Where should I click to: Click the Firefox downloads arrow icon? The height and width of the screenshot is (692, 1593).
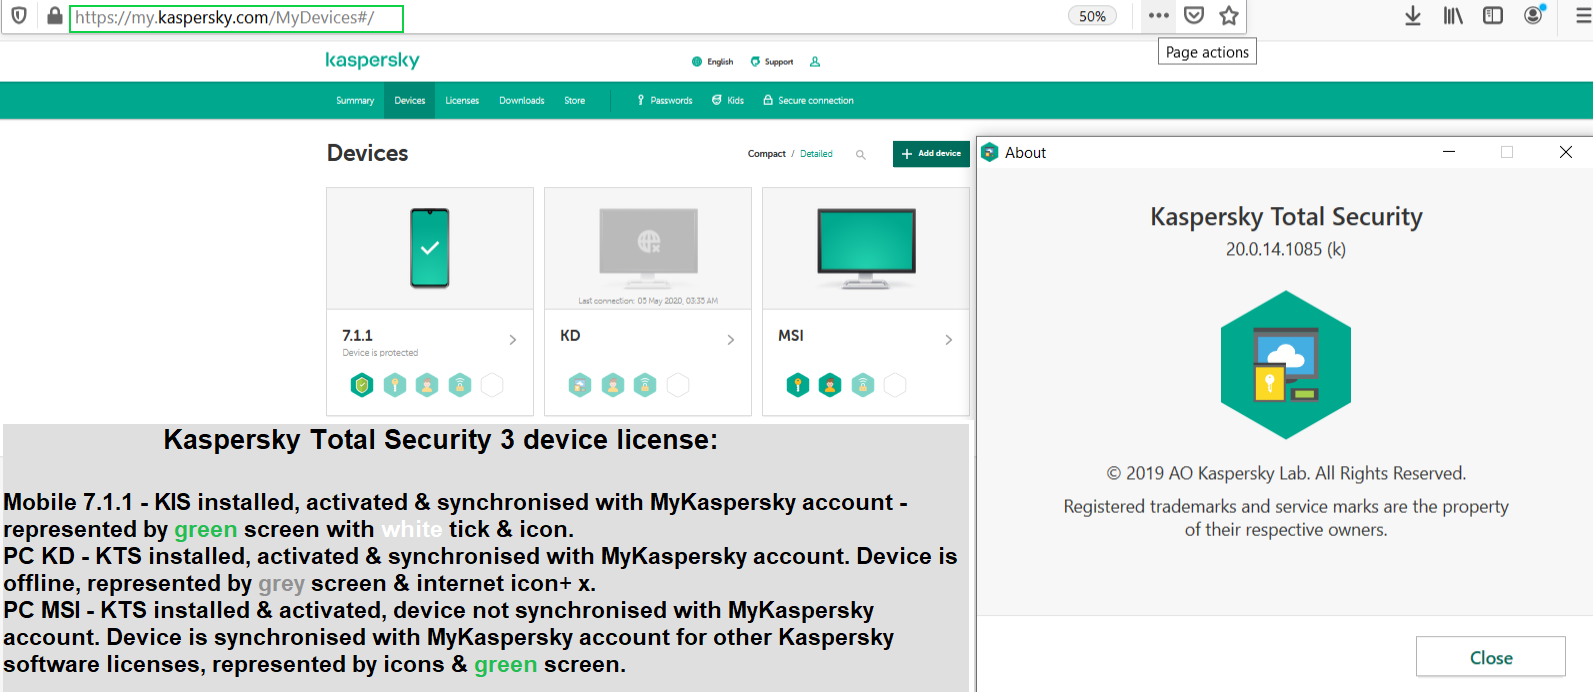click(x=1412, y=16)
